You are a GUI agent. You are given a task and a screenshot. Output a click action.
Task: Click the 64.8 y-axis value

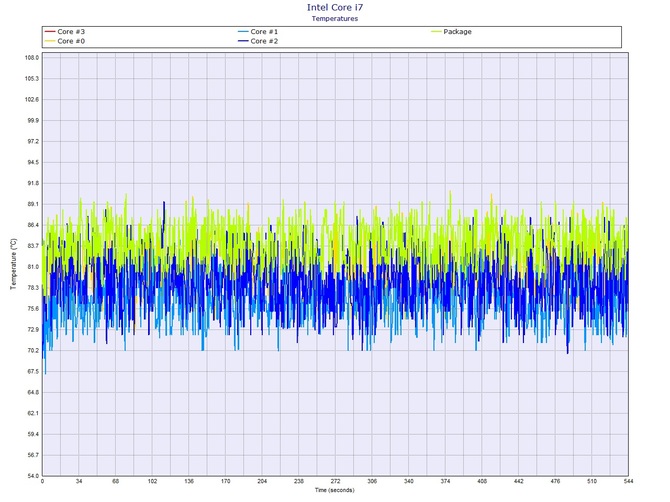(x=33, y=393)
